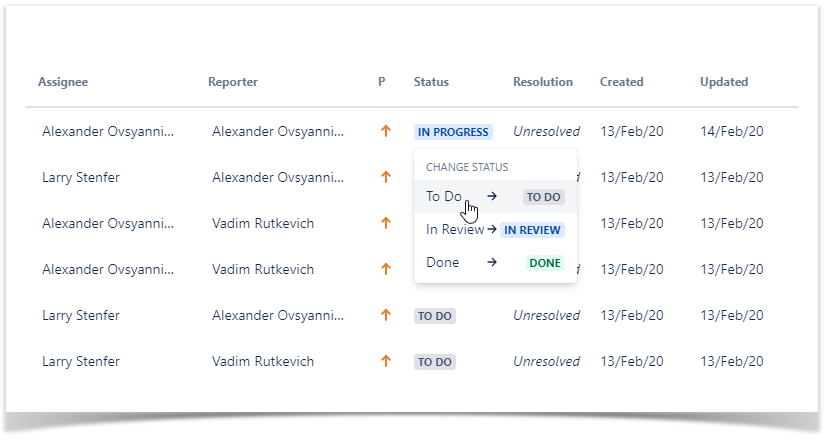Viewport: 832px width, 441px height.
Task: Sort by P priority column header
Action: 381,82
